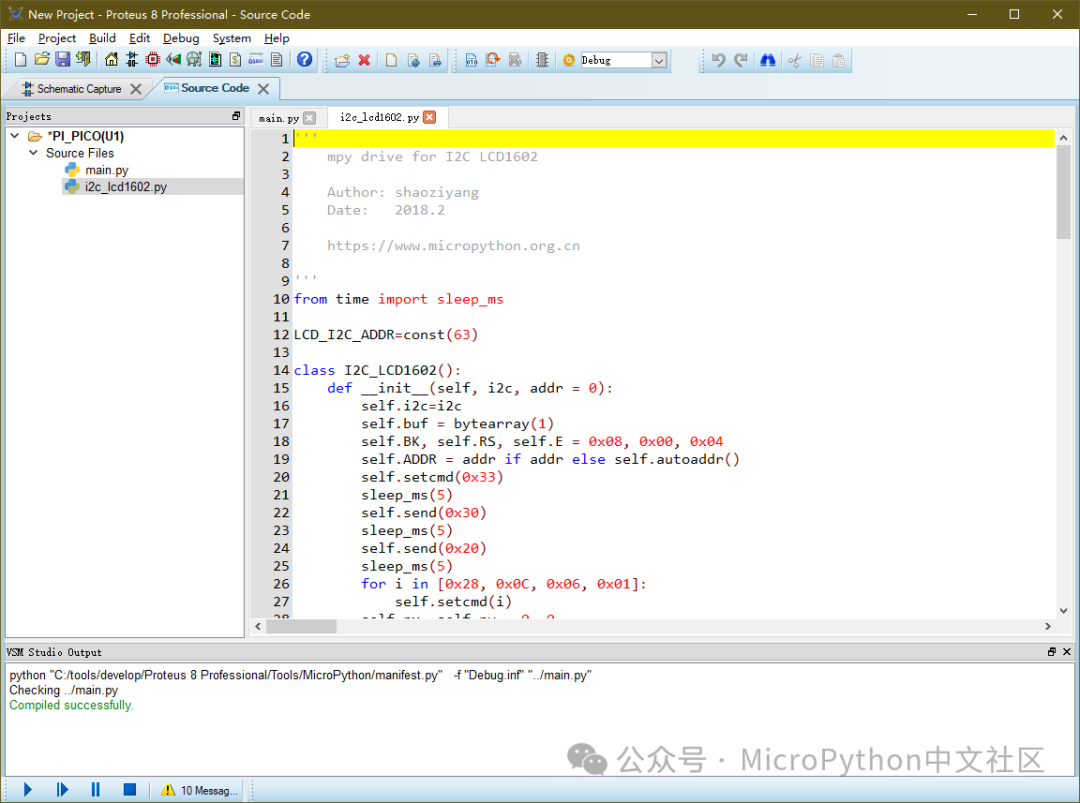Undo last edit with the undo arrow
Viewport: 1080px width, 803px height.
(718, 61)
